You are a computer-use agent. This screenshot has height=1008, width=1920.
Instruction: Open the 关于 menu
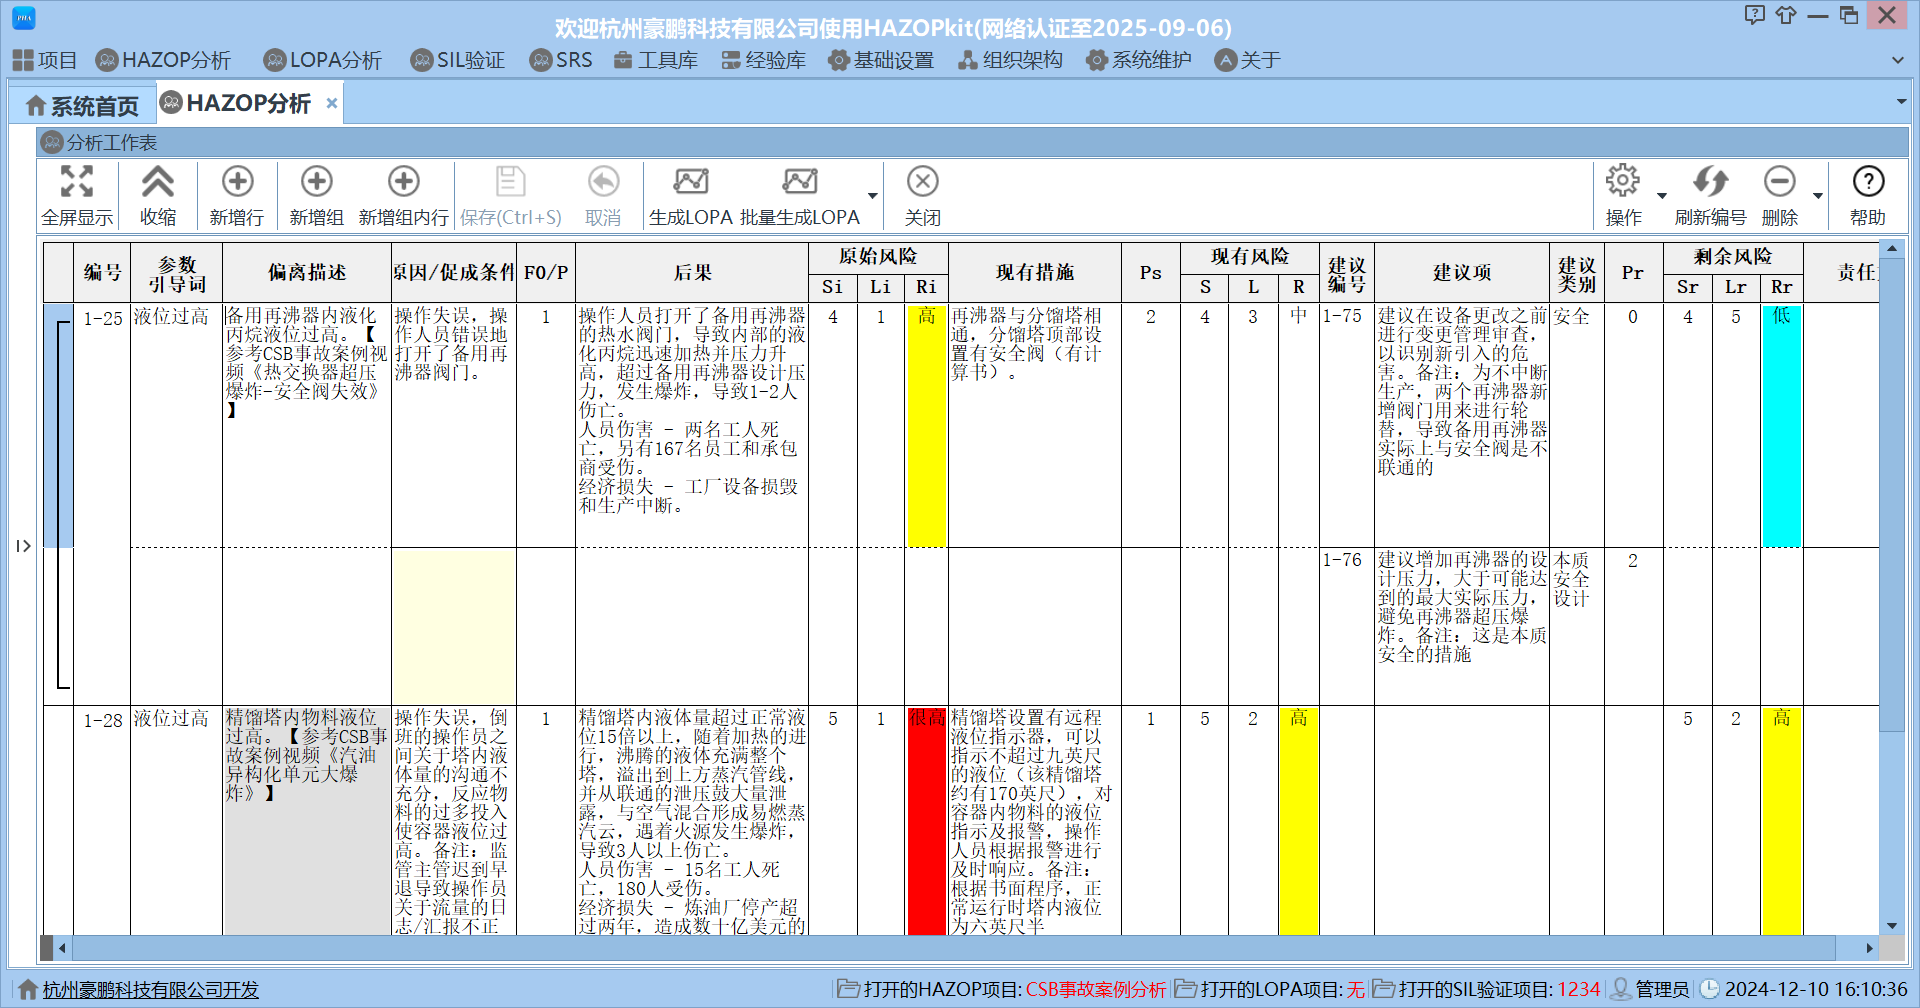click(x=1248, y=60)
